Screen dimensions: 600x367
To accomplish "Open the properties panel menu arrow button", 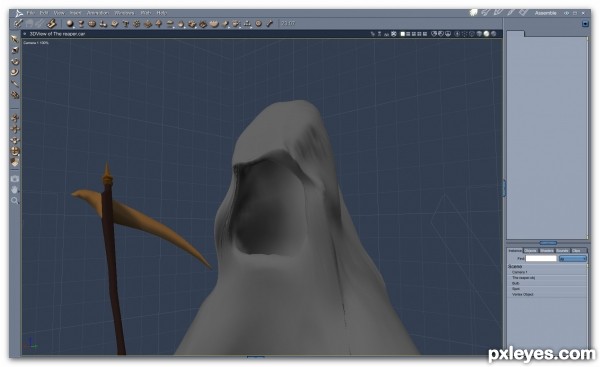I will tap(585, 24).
